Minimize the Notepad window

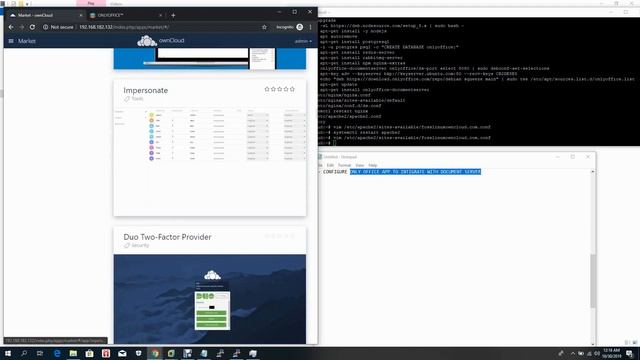click(558, 157)
